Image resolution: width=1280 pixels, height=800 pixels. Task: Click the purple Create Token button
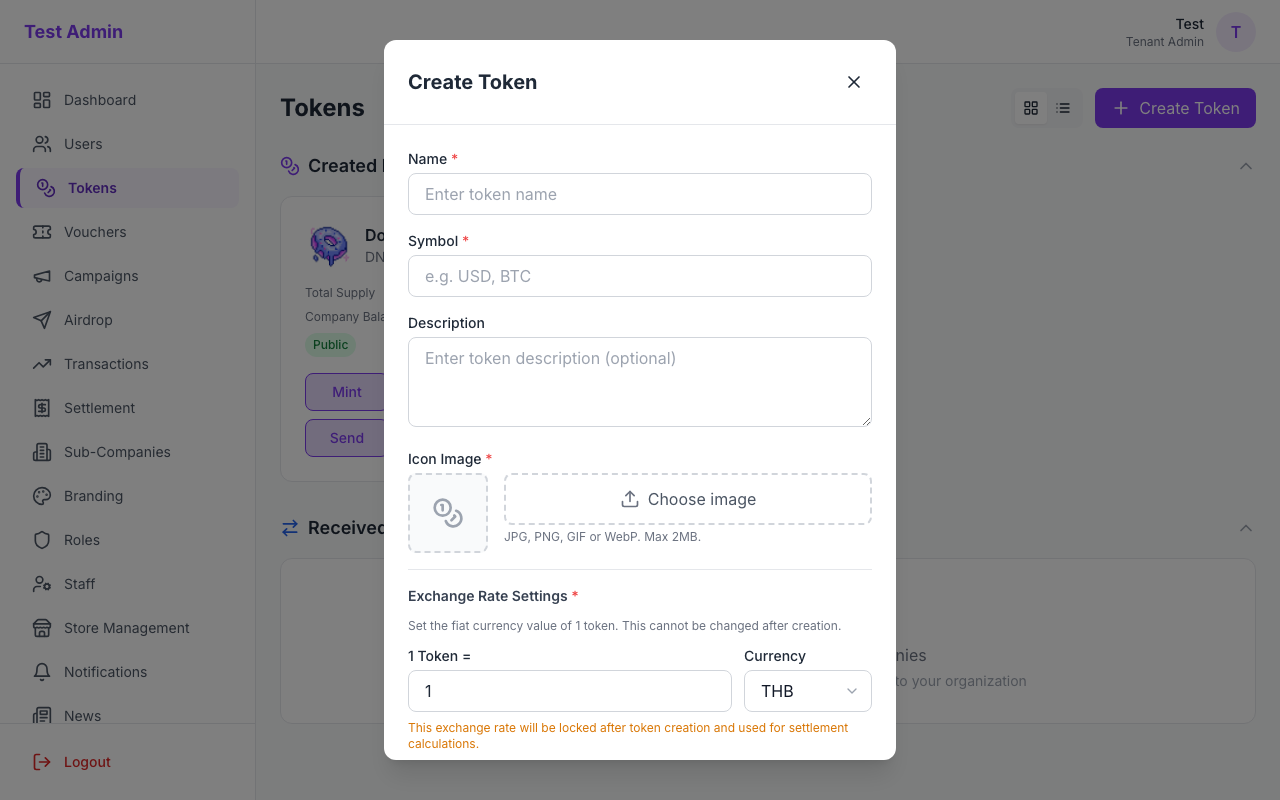1175,107
